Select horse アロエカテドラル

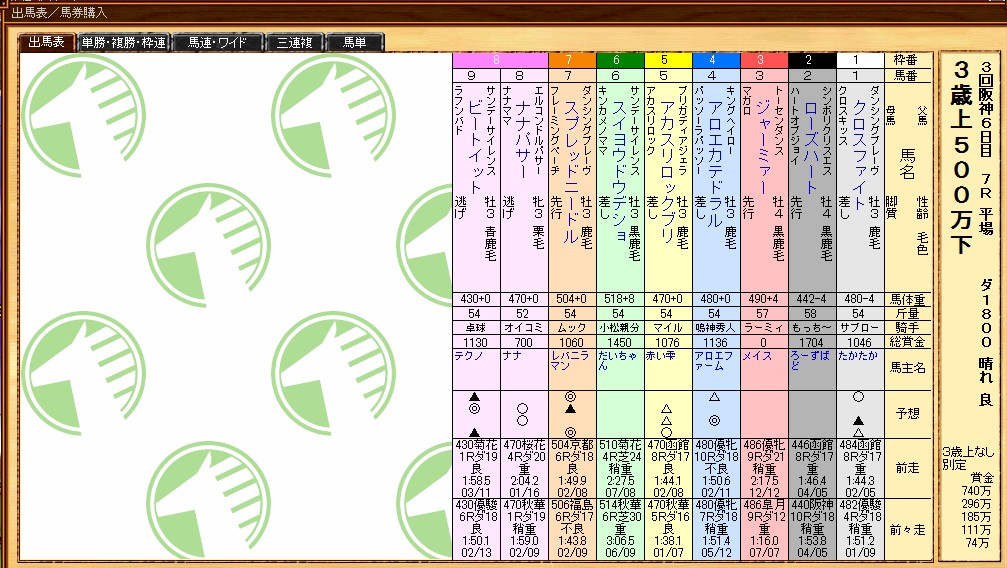715,164
